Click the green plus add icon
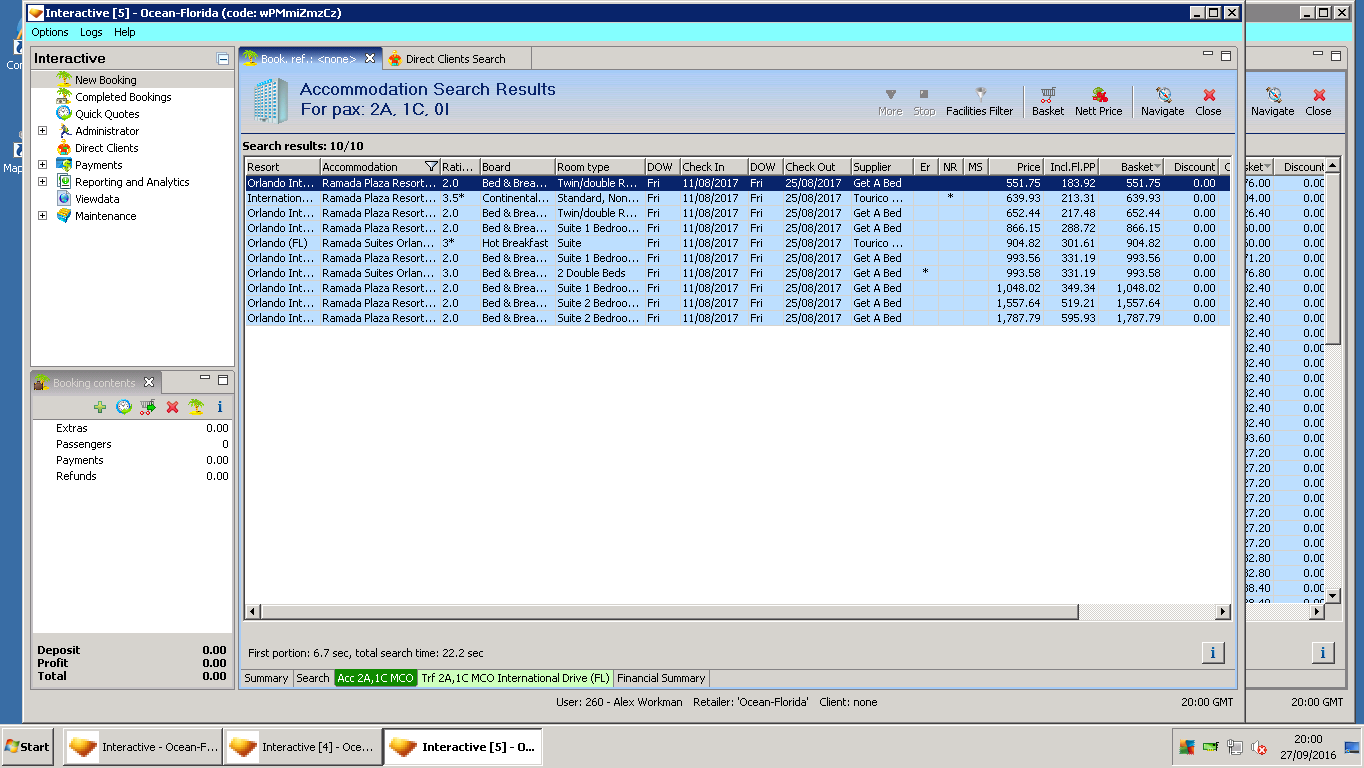 click(100, 407)
